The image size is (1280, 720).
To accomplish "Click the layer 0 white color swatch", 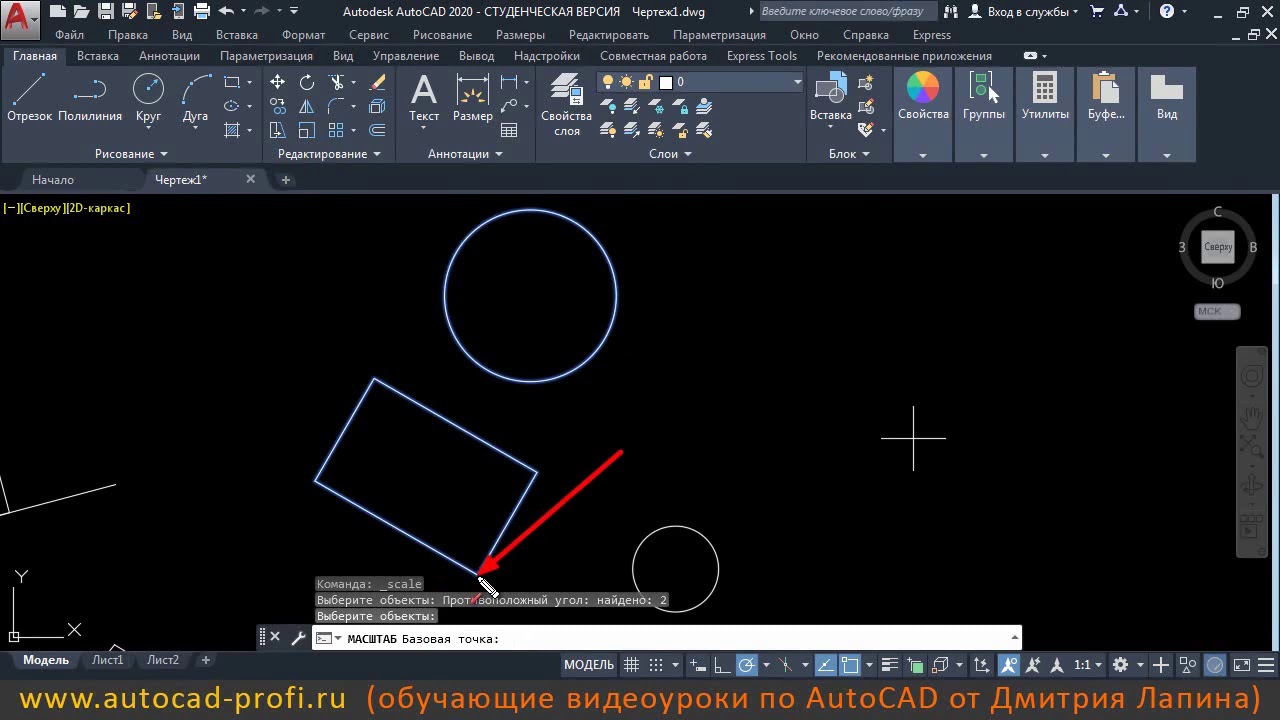I will (666, 82).
